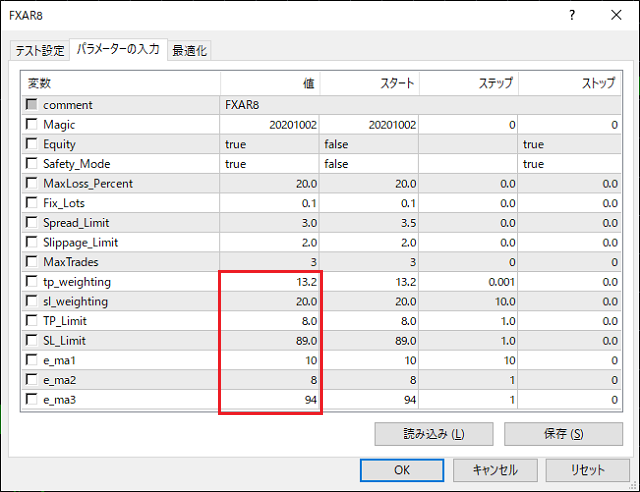Select the Slippage_Limit value 2.0 cell

(269, 242)
